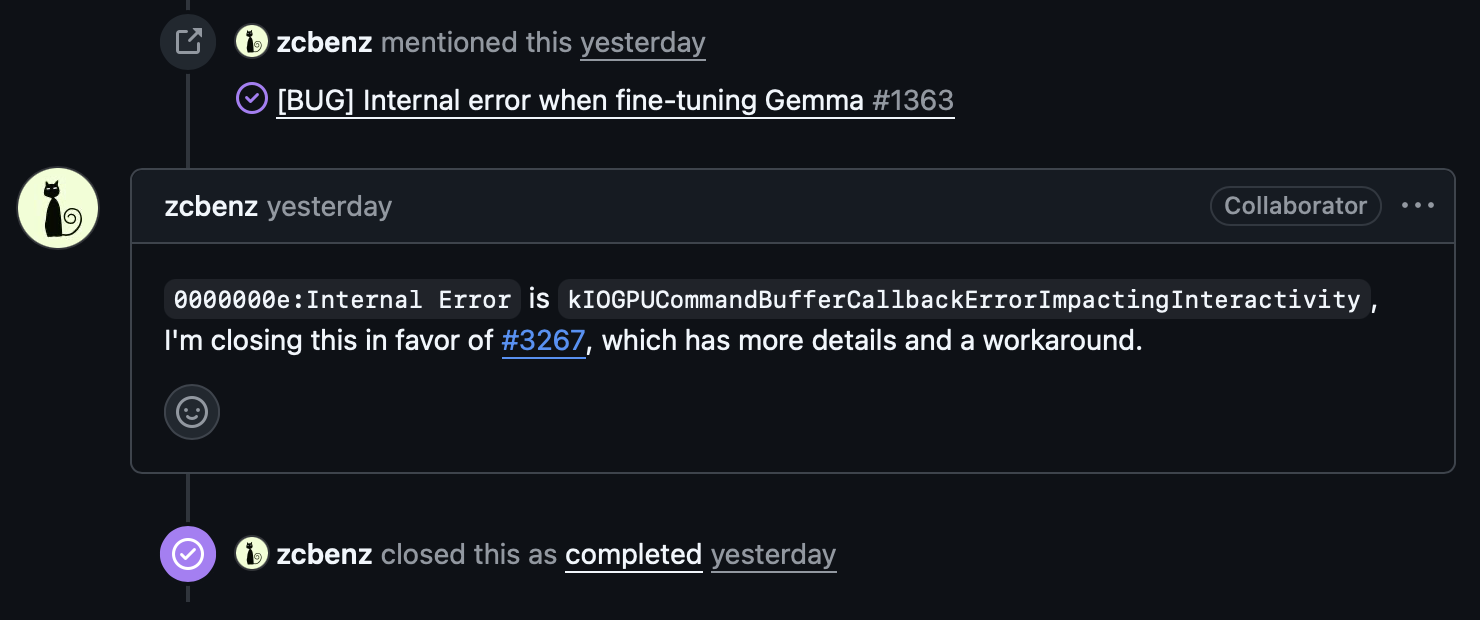Screen dimensions: 1480x620
Task: Open the reaction emoji dropdown
Action: tap(192, 411)
